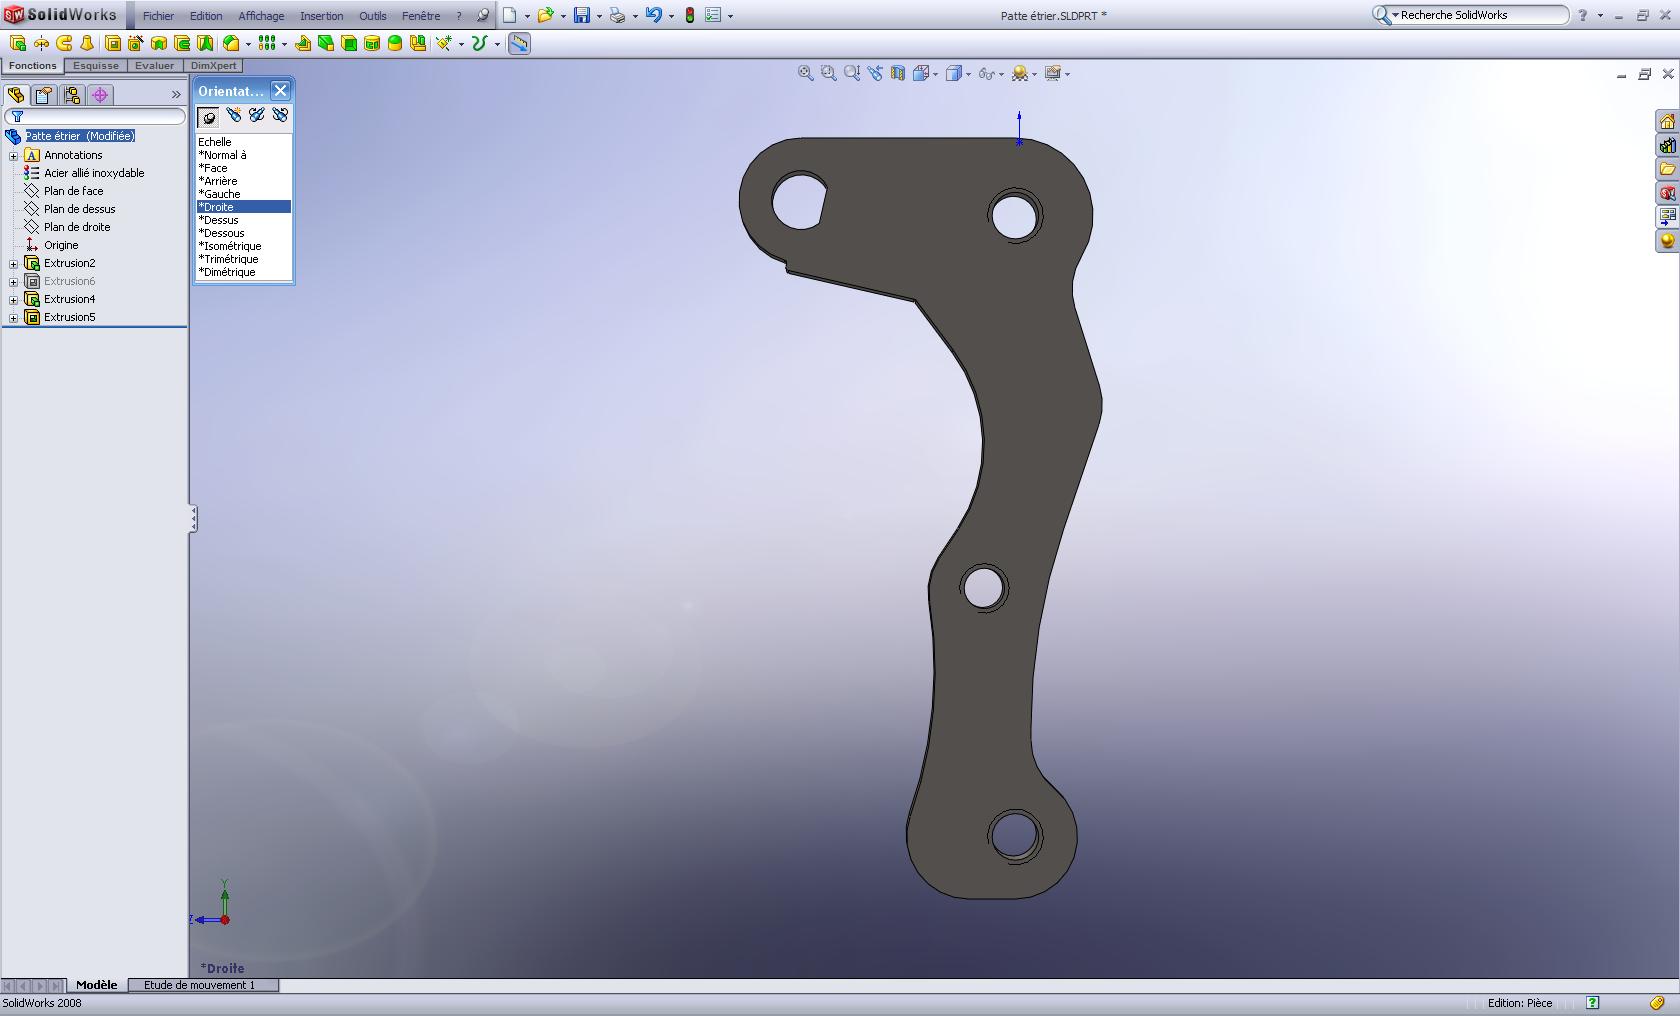Viewport: 1680px width, 1016px height.
Task: Open the File Explorer pane icon
Action: coord(1667,169)
